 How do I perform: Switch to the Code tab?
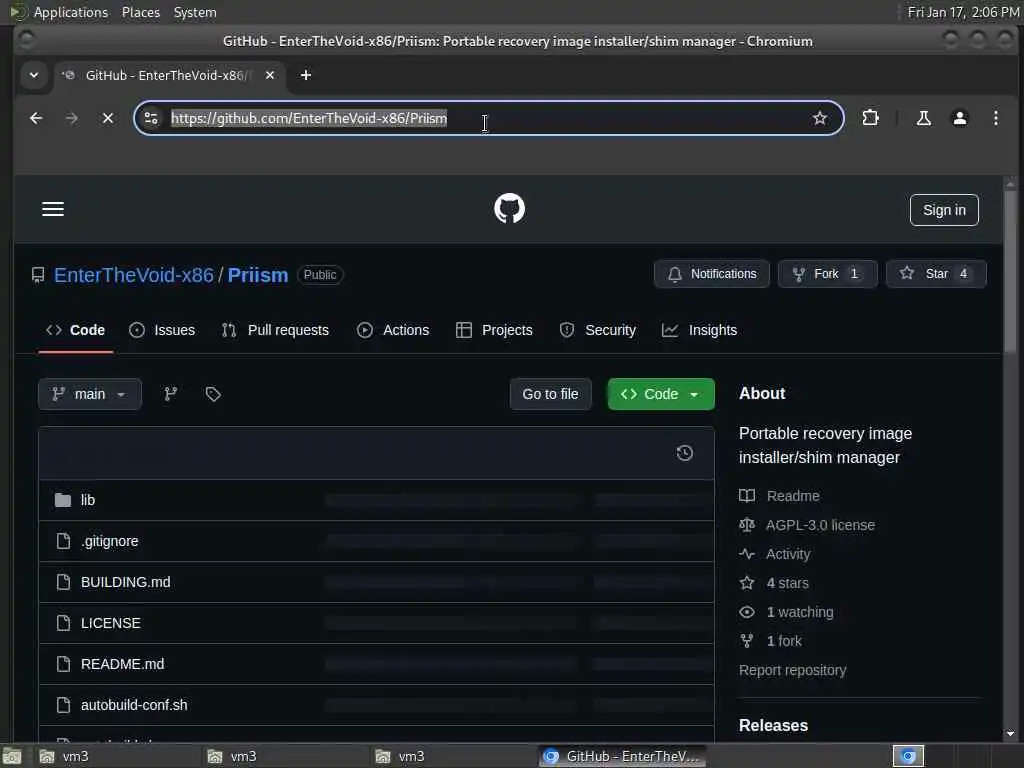coord(76,330)
